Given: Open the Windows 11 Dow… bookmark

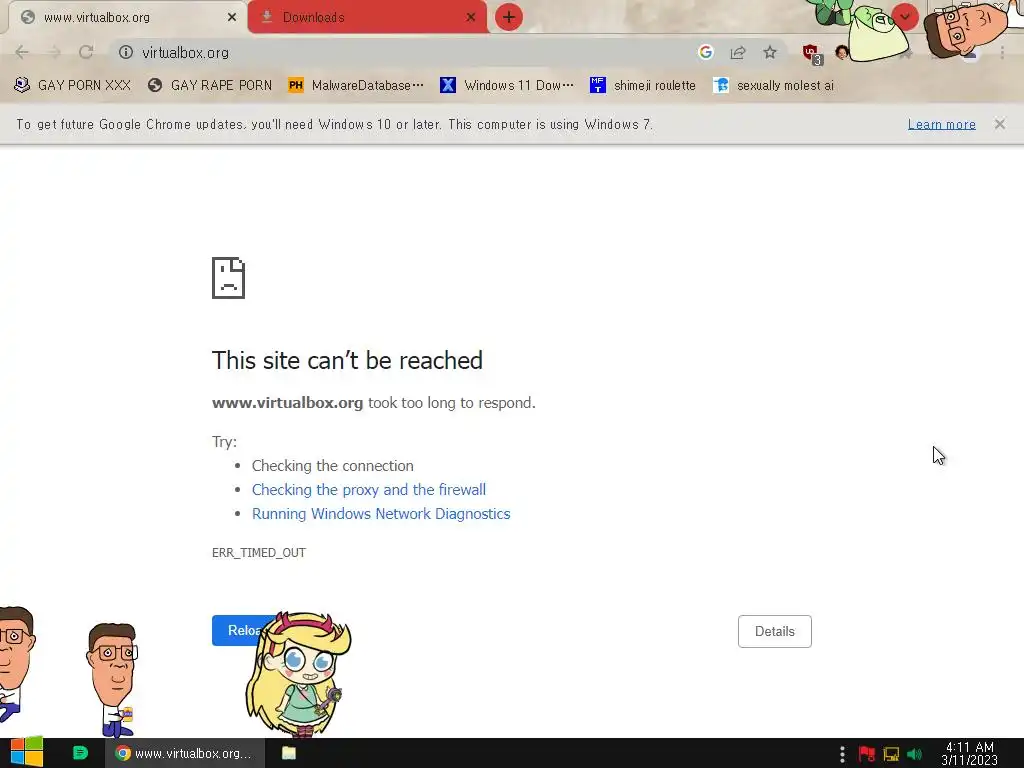Looking at the screenshot, I should click(x=507, y=85).
